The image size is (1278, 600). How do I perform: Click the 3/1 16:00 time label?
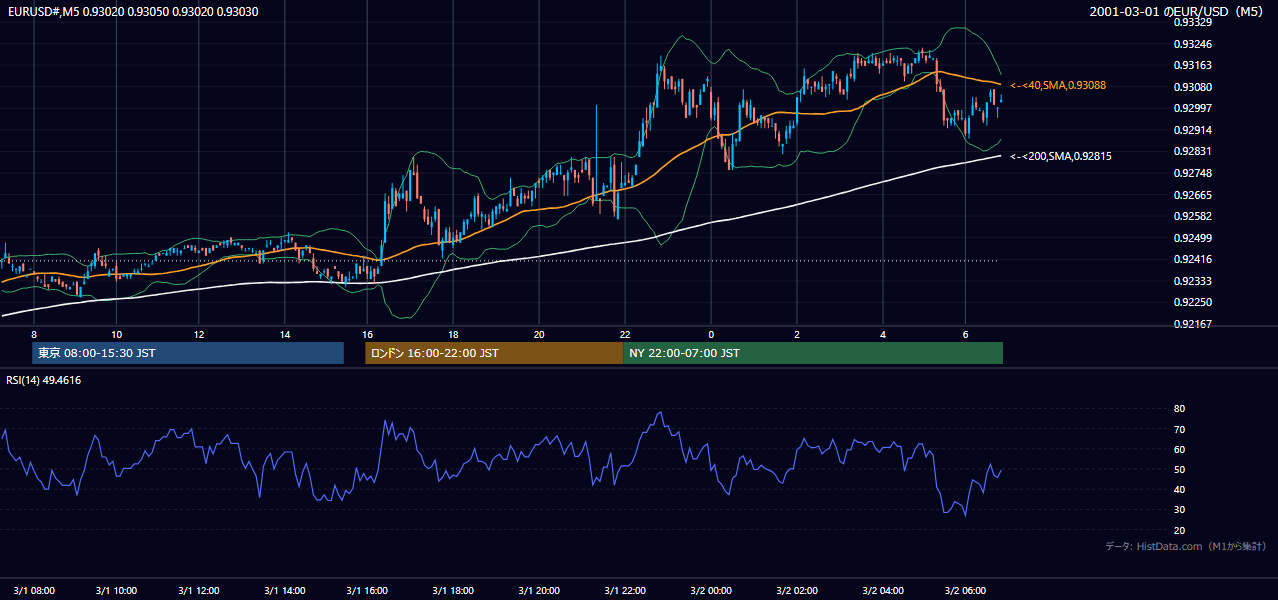point(367,590)
